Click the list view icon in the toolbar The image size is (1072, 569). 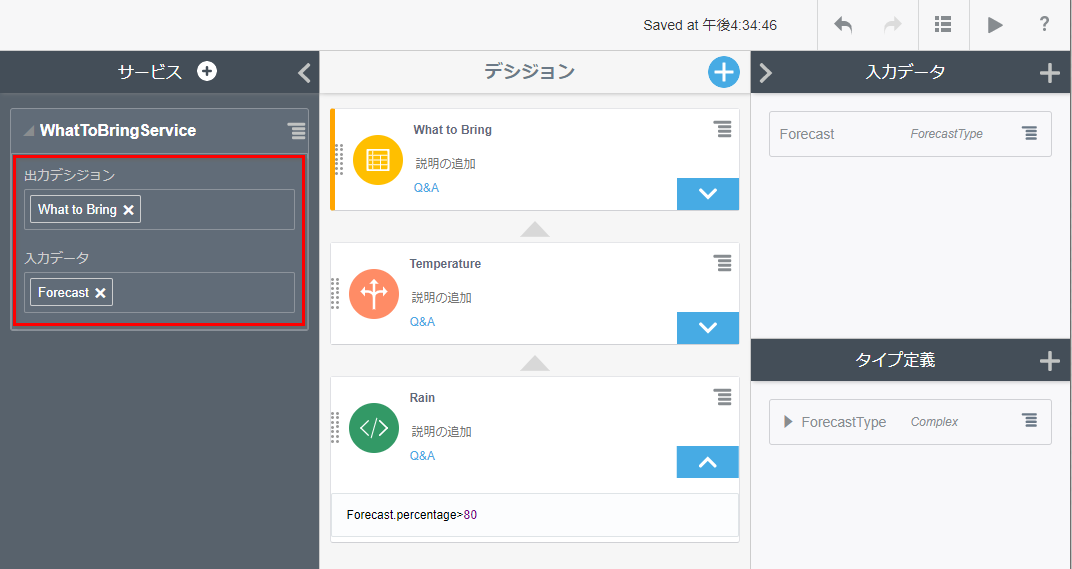[x=943, y=25]
